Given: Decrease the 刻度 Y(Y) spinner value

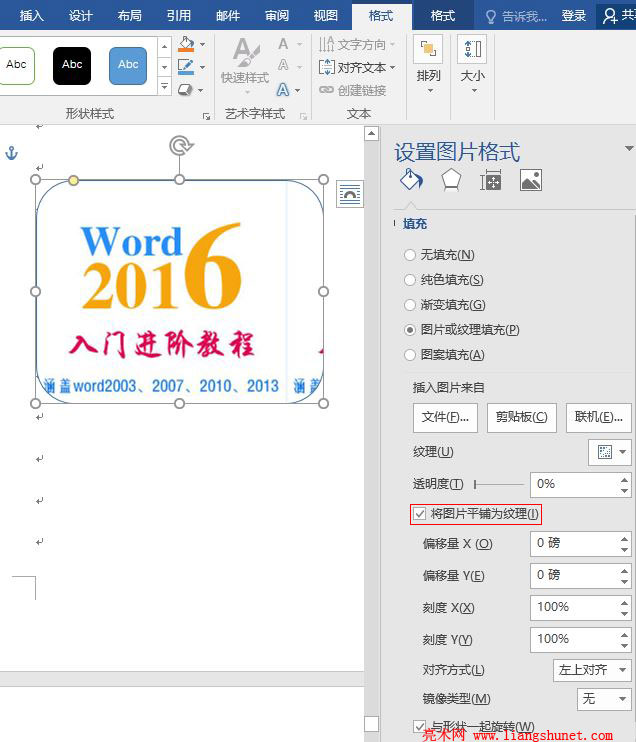Looking at the screenshot, I should [625, 645].
